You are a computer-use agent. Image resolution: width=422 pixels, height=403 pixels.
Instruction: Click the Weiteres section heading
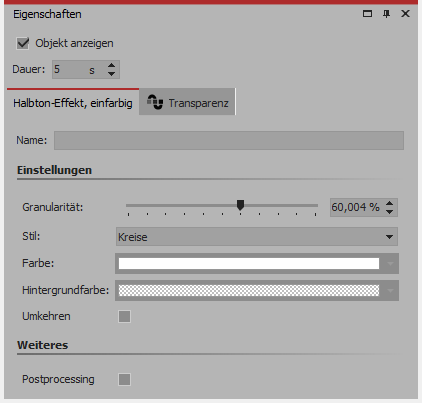43,345
